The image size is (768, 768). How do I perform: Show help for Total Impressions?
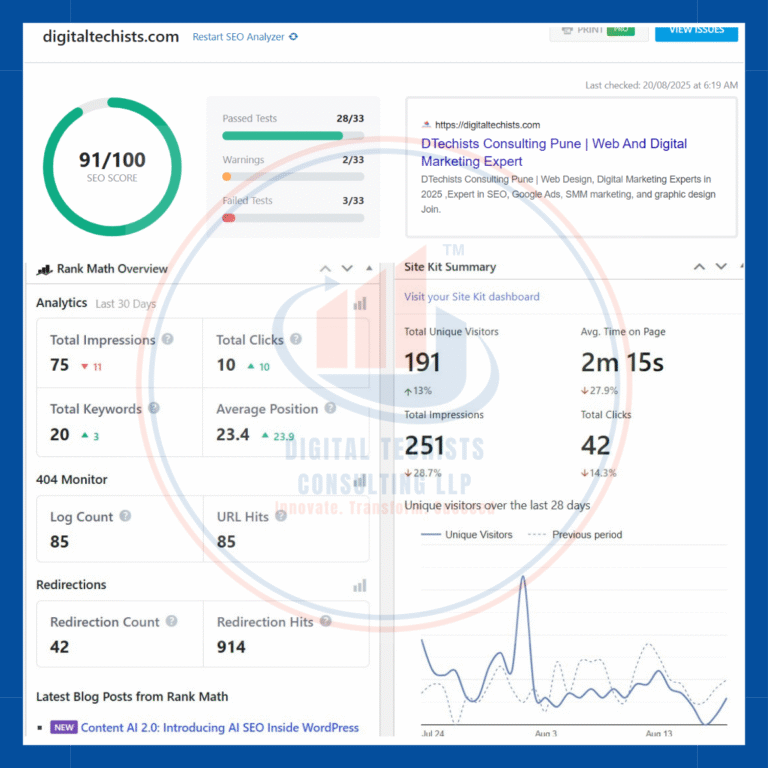168,339
